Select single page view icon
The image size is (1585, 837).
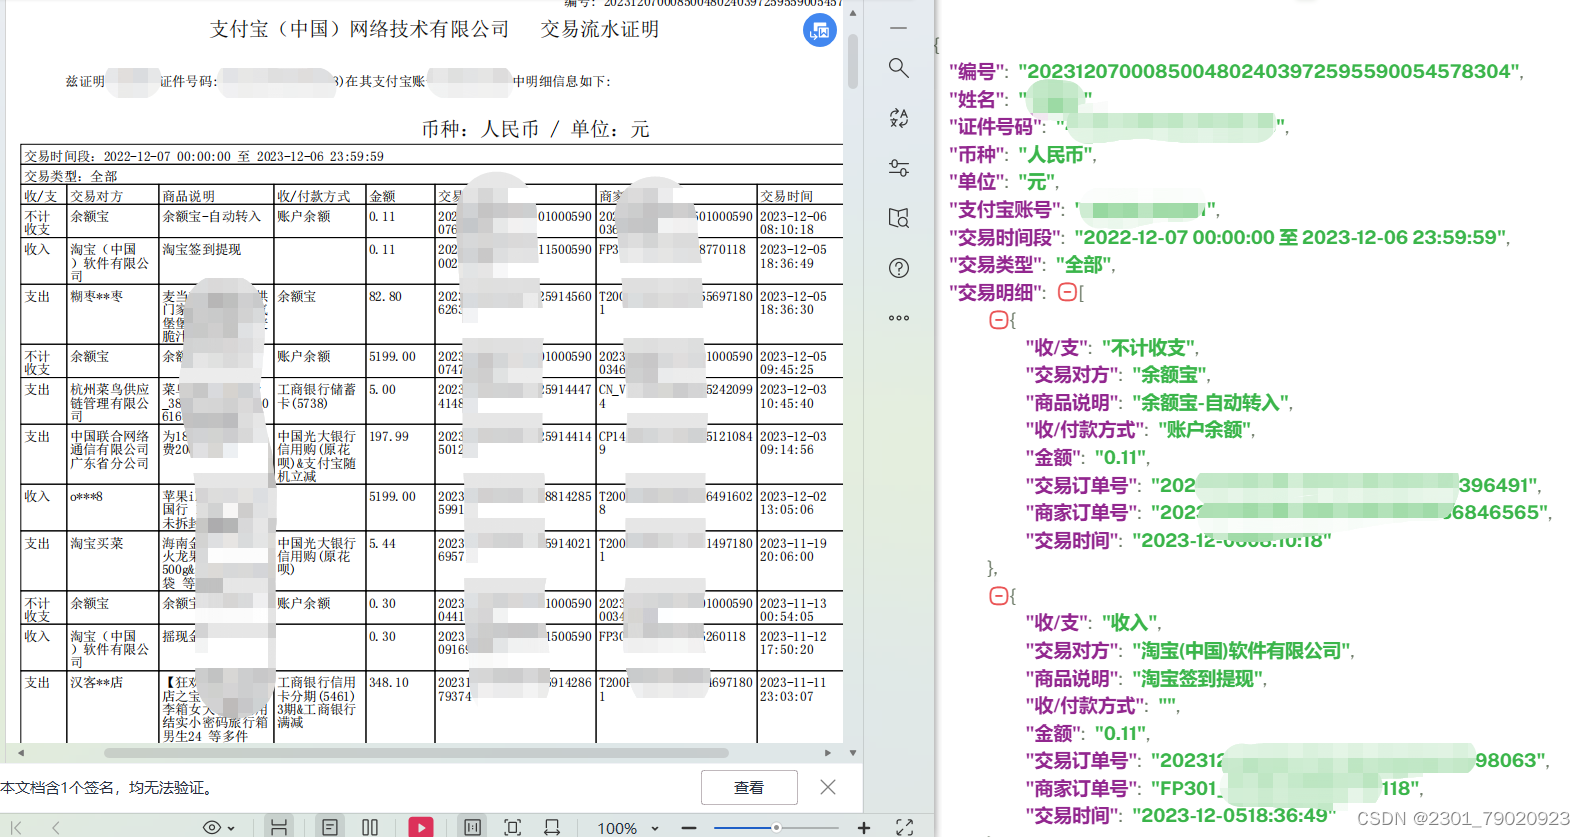tap(329, 827)
